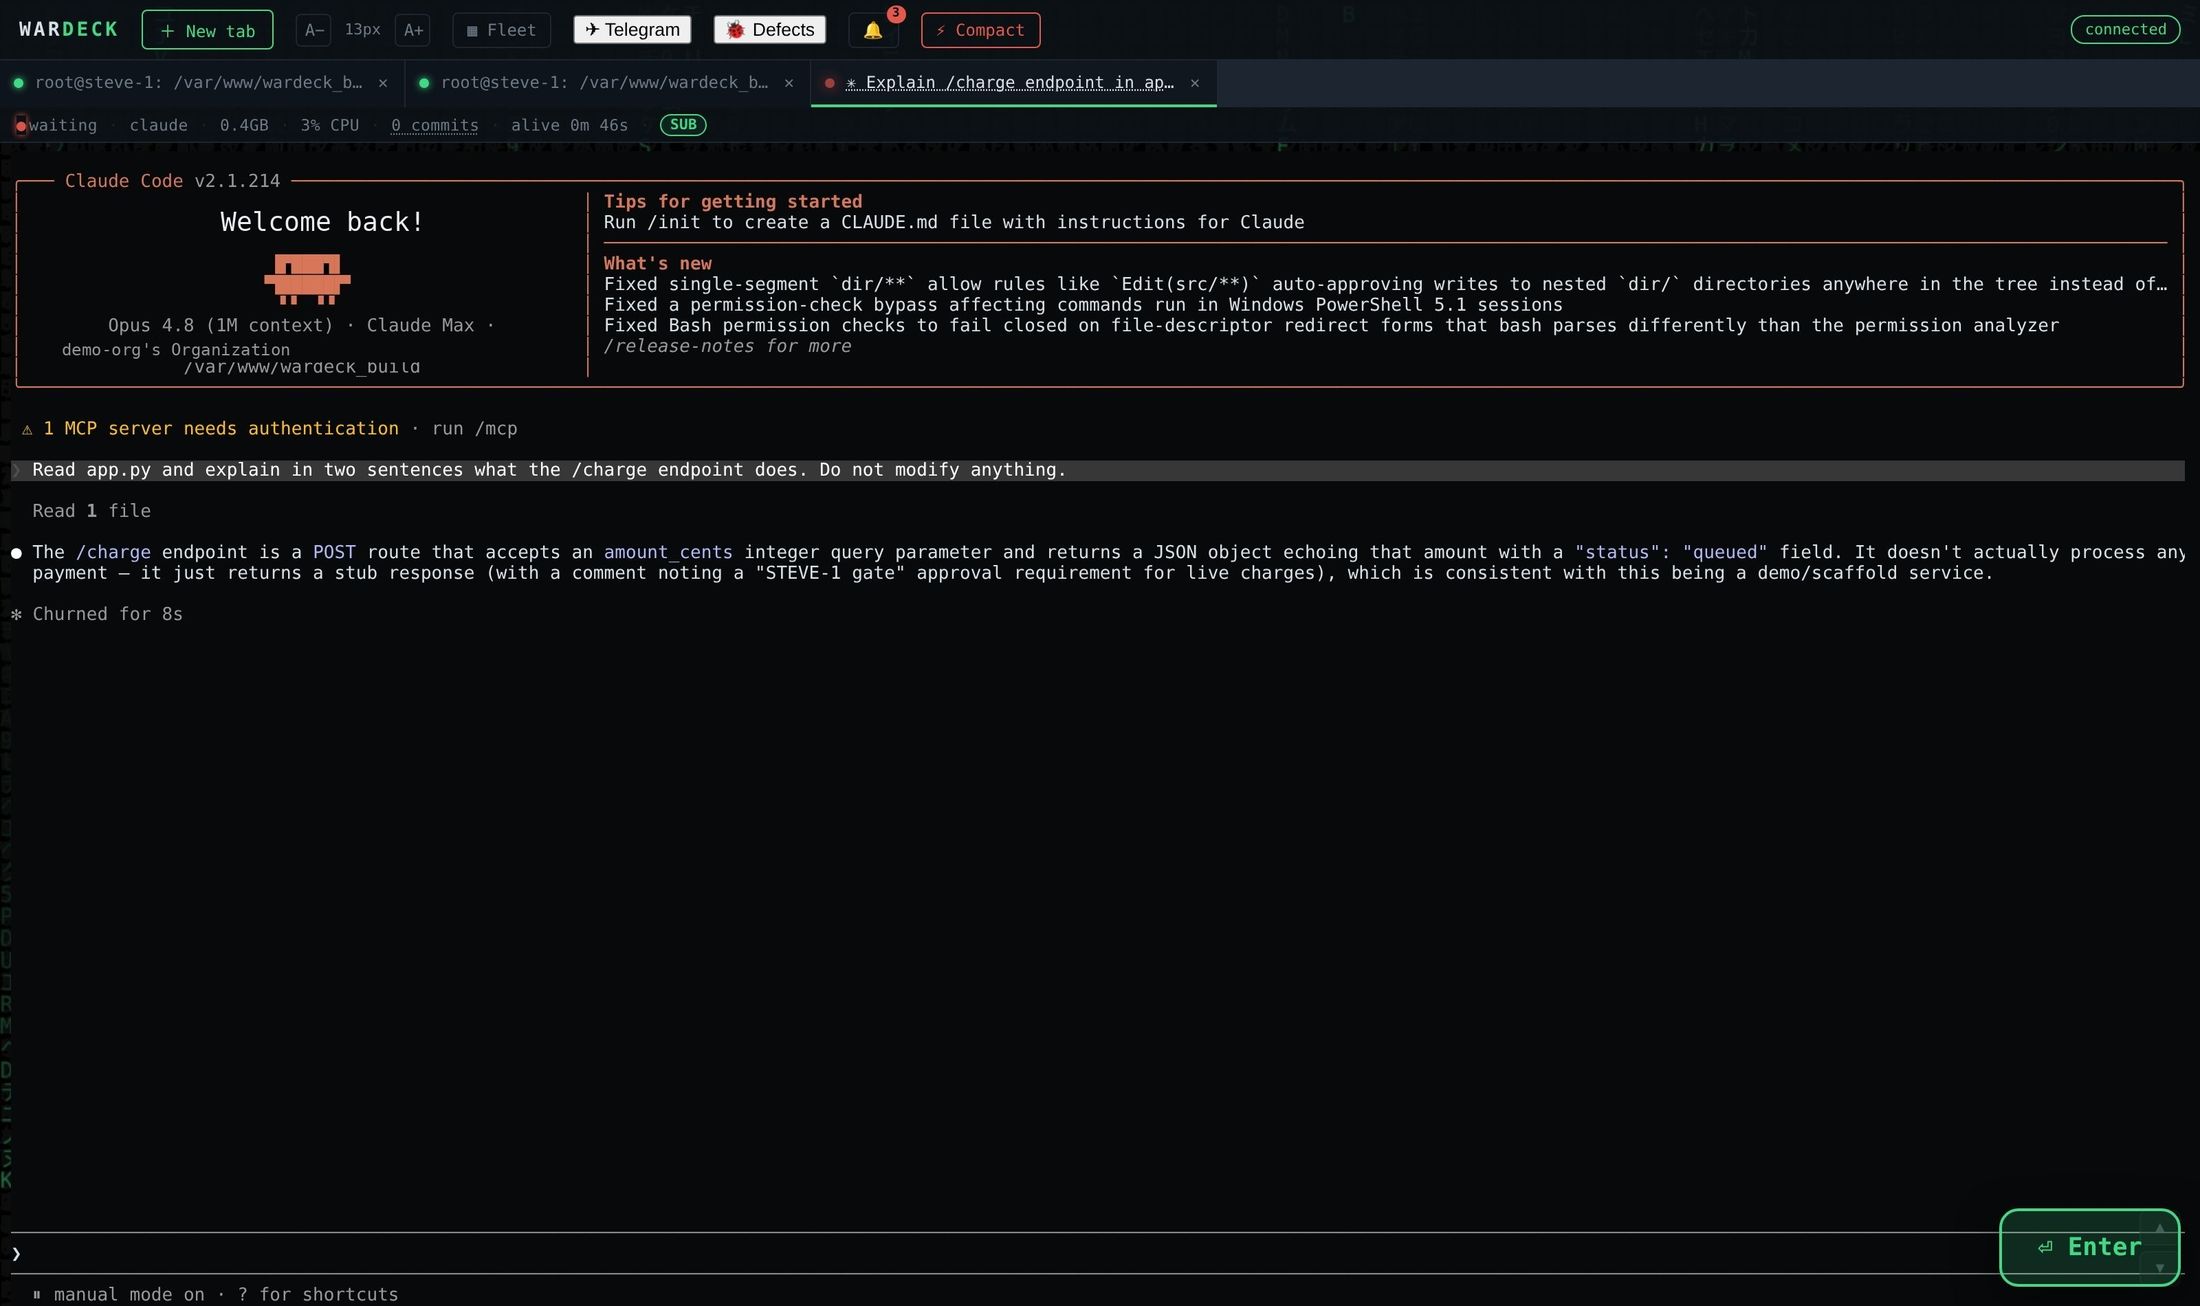The height and width of the screenshot is (1306, 2200).
Task: Click the Welcome back! heading
Action: coord(322,222)
